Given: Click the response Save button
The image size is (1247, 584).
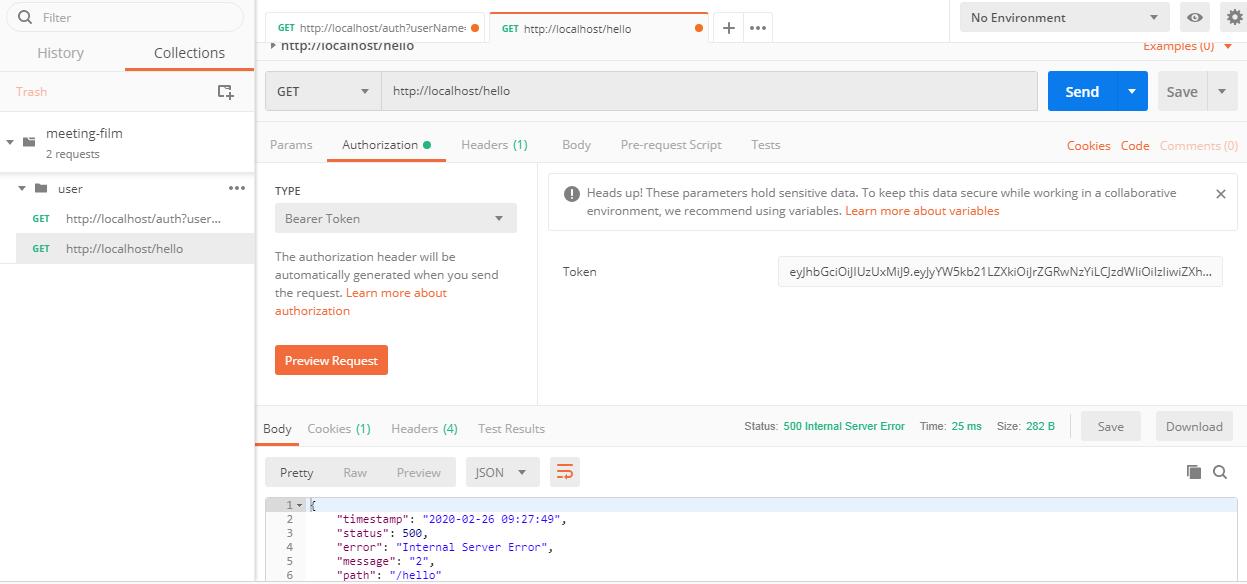Looking at the screenshot, I should coord(1110,426).
